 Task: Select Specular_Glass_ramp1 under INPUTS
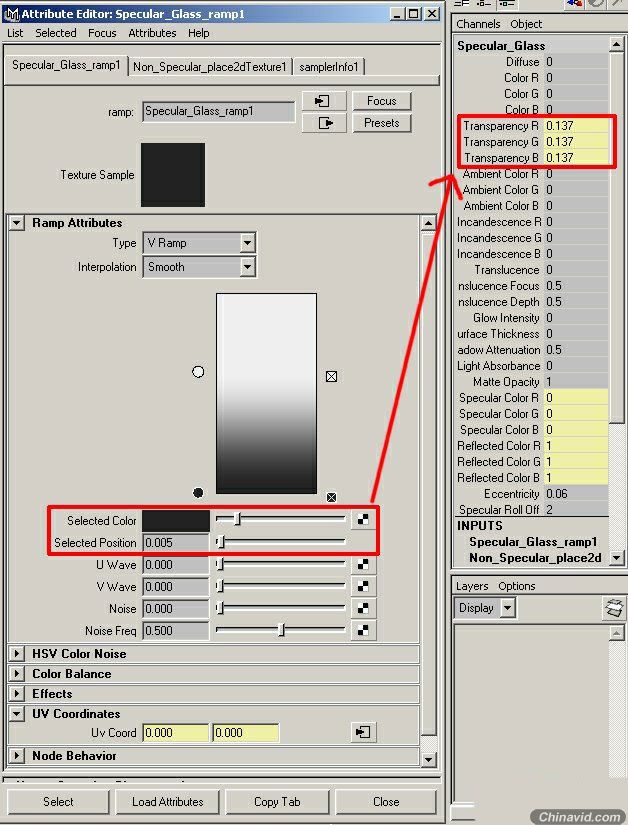tap(533, 542)
